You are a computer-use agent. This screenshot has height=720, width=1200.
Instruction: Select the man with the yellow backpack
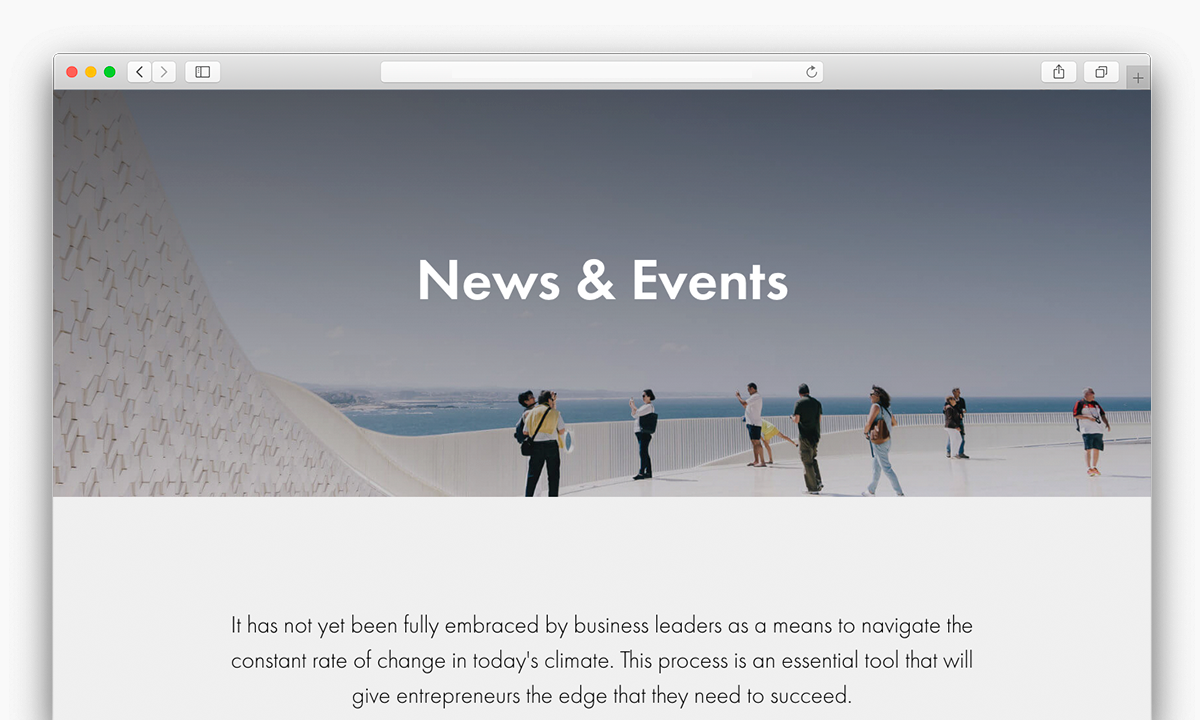(x=543, y=444)
